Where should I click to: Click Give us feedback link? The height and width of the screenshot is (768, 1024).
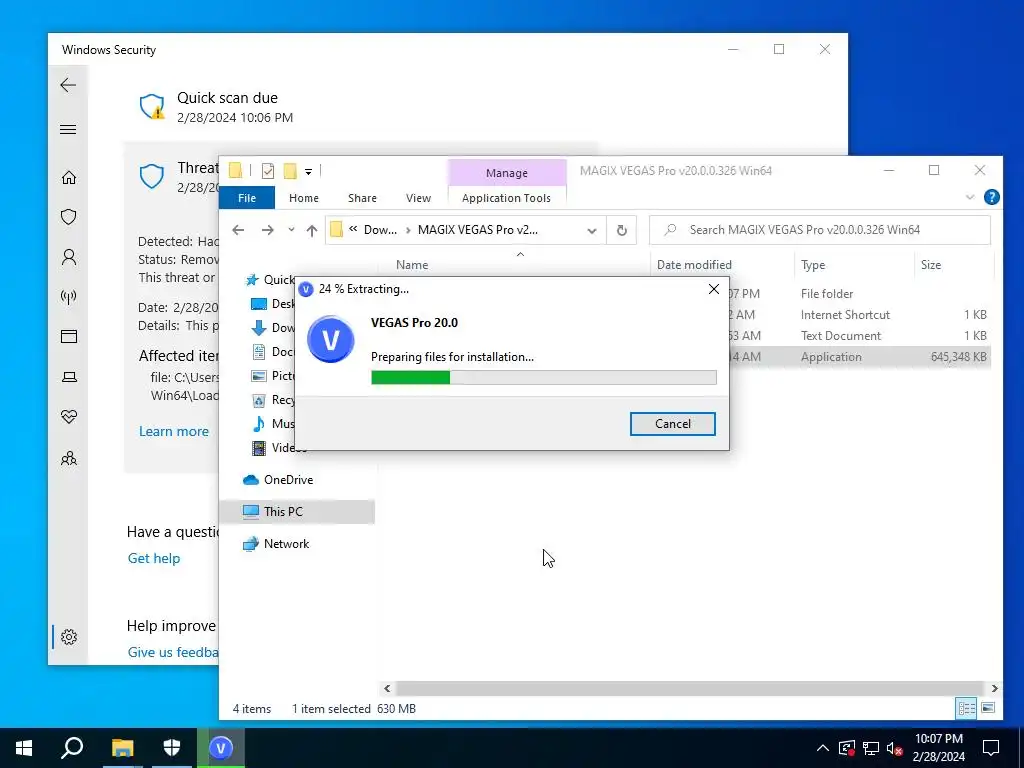[x=173, y=652]
